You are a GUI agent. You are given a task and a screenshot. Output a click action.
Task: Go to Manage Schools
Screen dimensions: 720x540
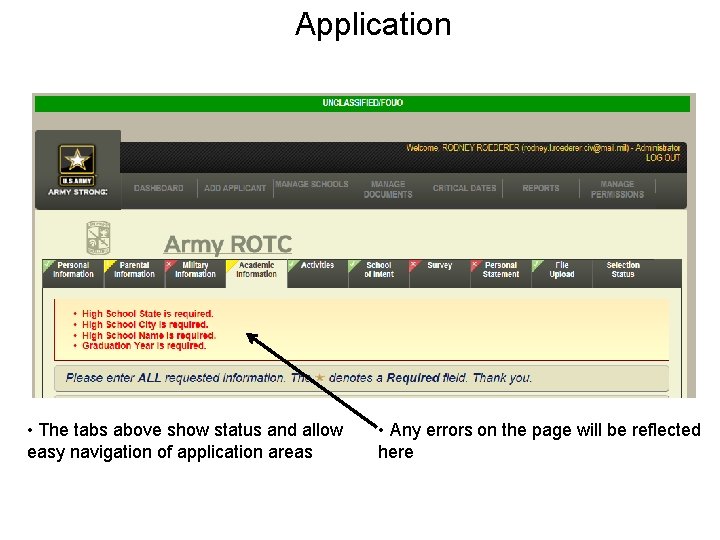(x=312, y=184)
